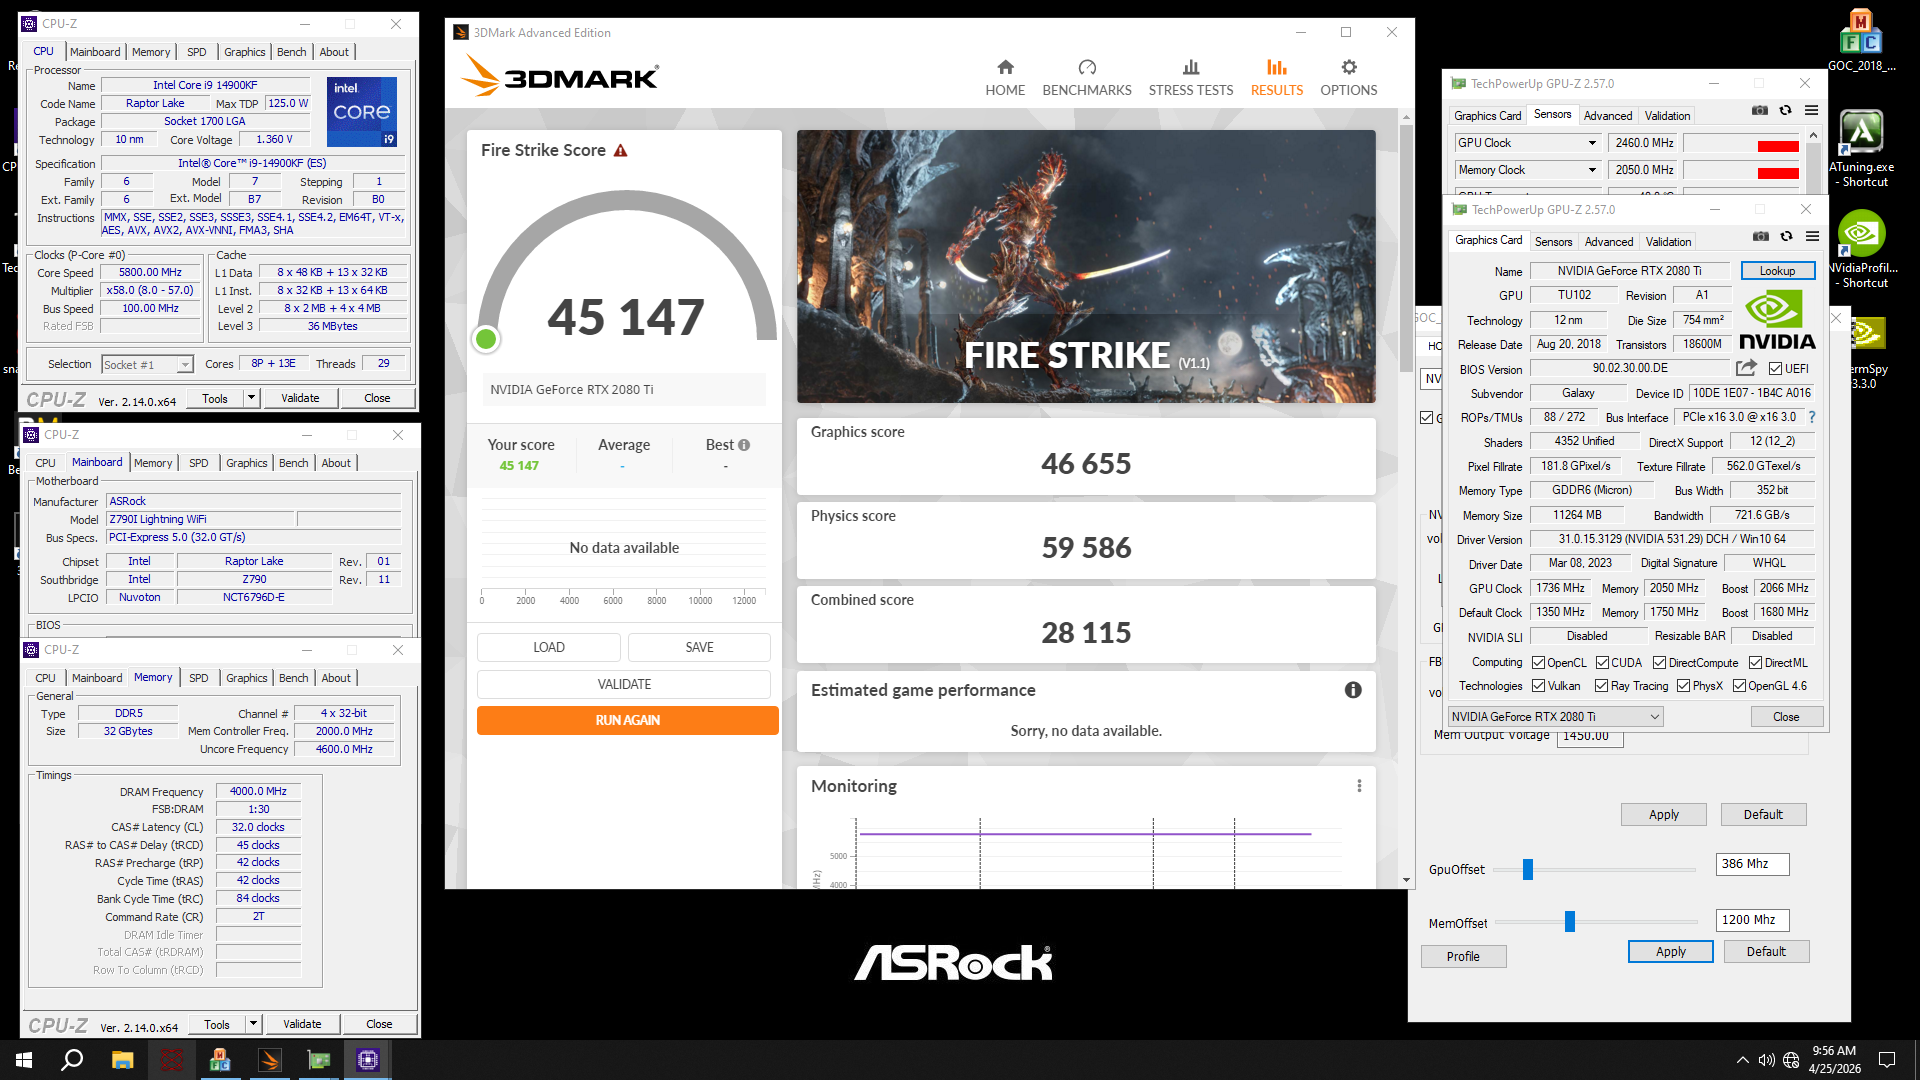Image resolution: width=1920 pixels, height=1080 pixels.
Task: Toggle the DirectML checkbox
Action: click(1755, 663)
